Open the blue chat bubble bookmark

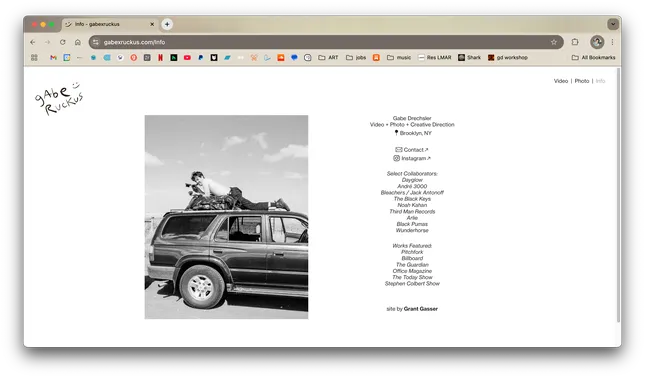(x=294, y=58)
